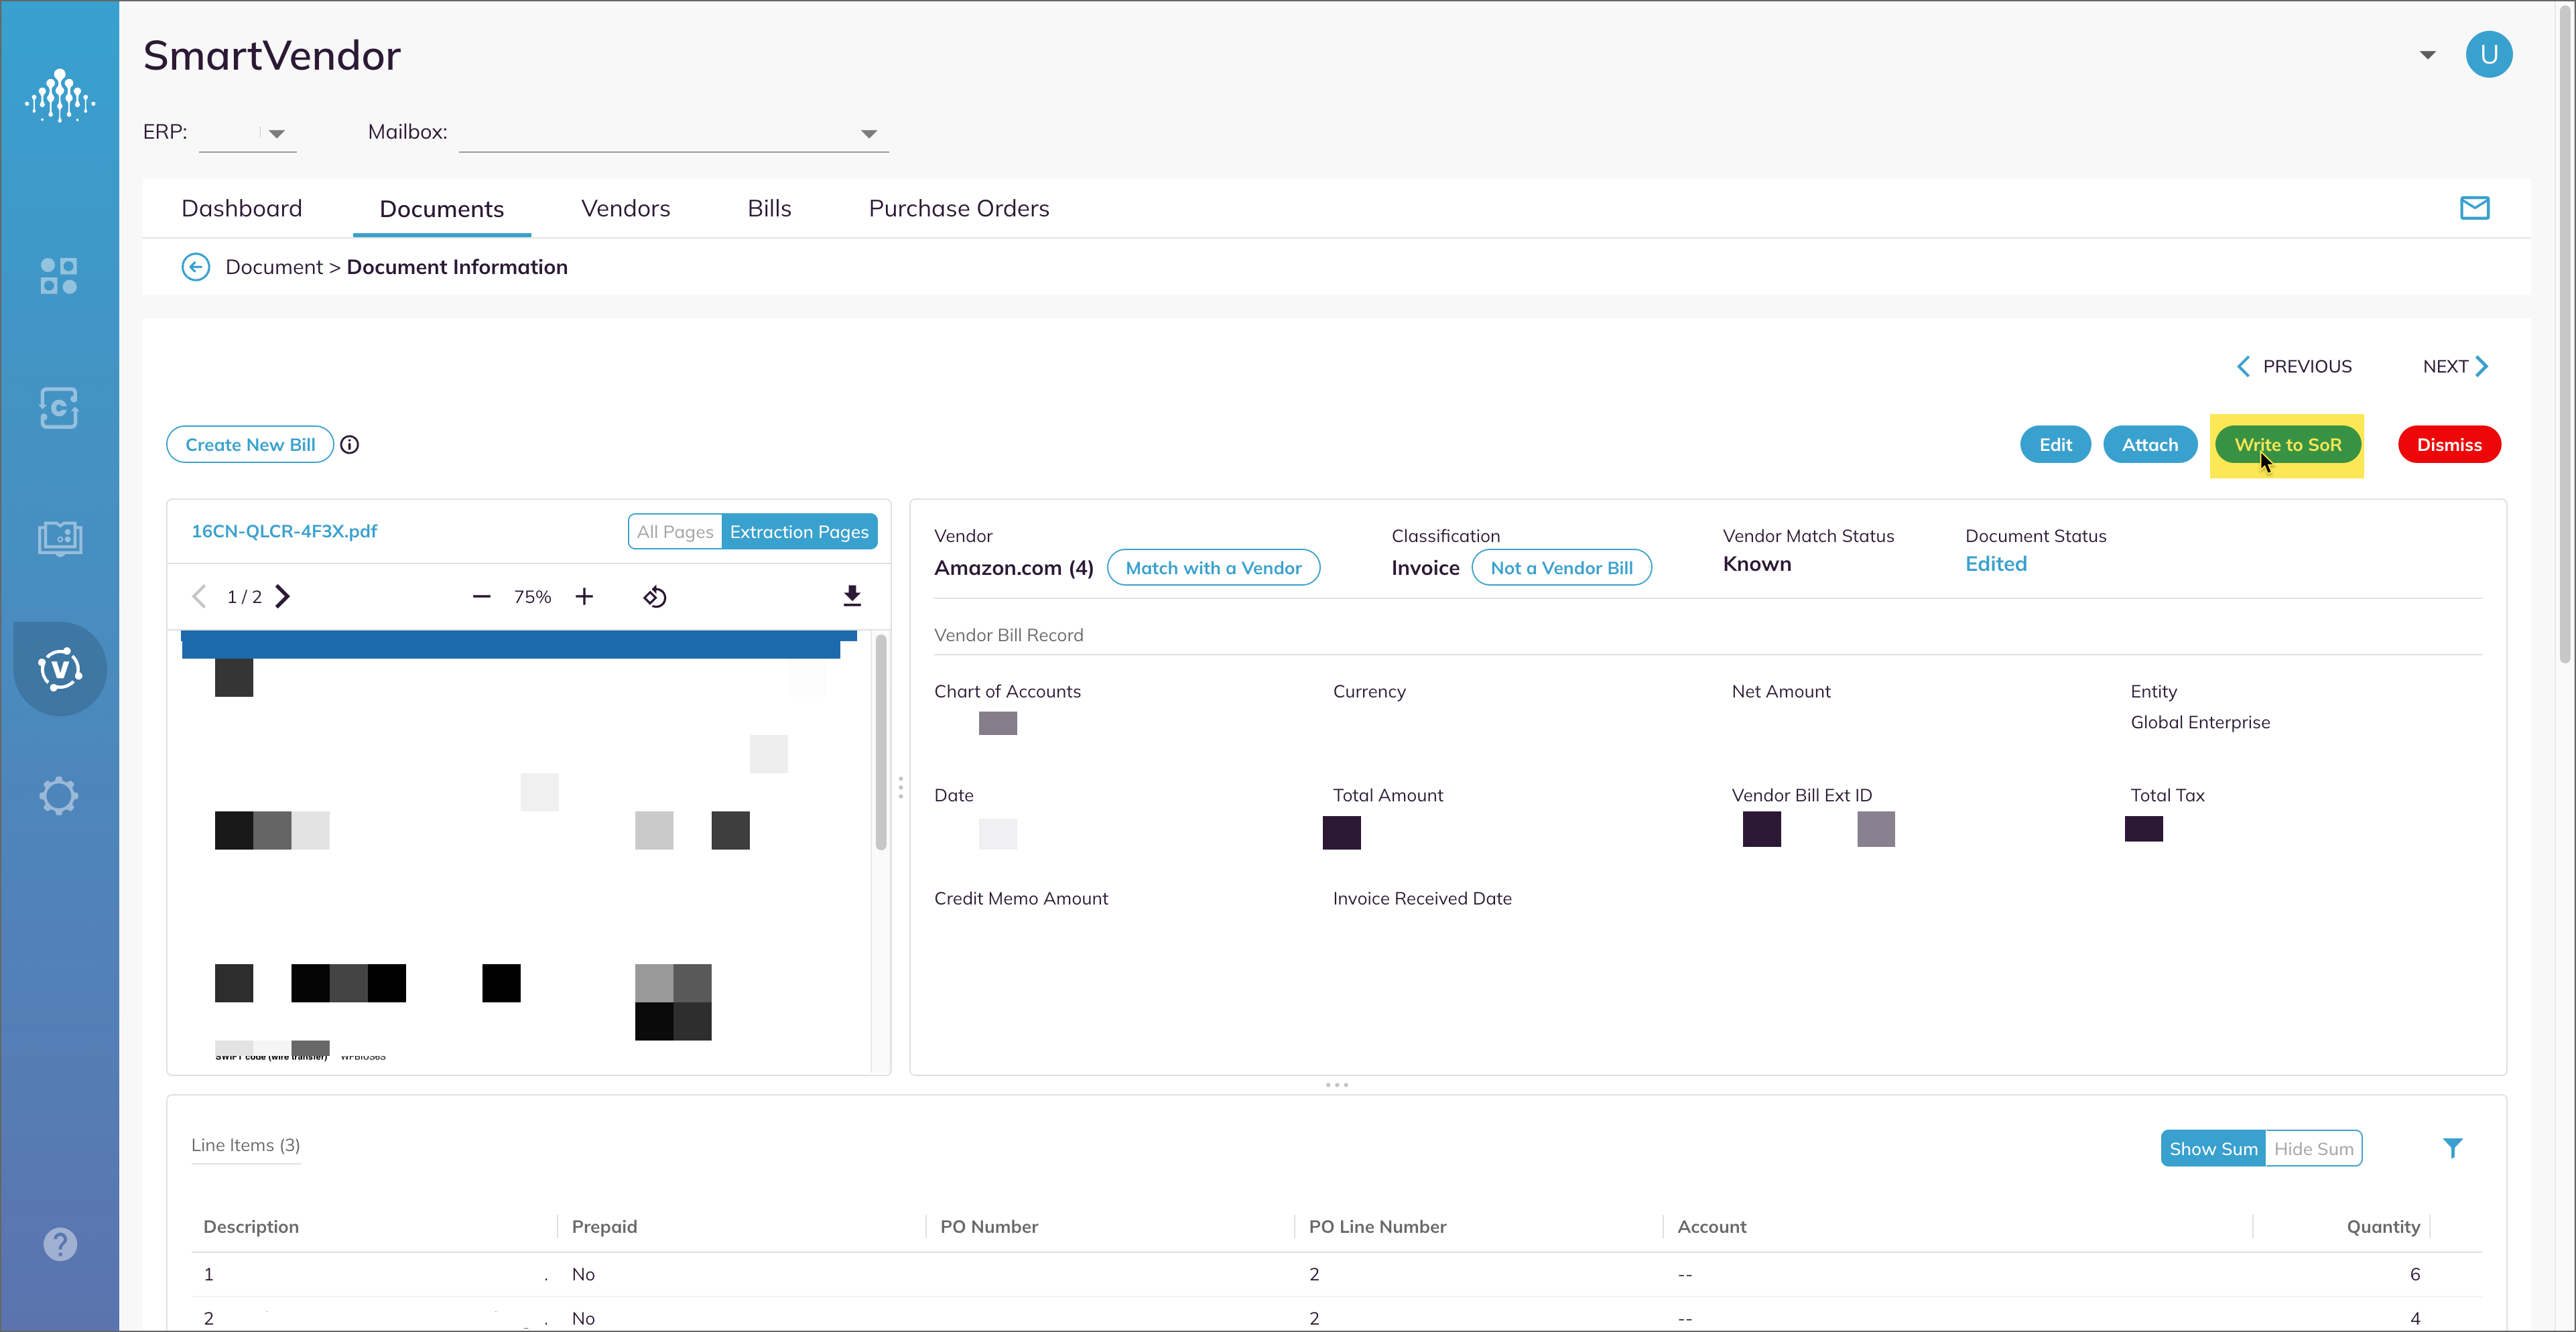Switch the viewer to All Pages

point(674,531)
